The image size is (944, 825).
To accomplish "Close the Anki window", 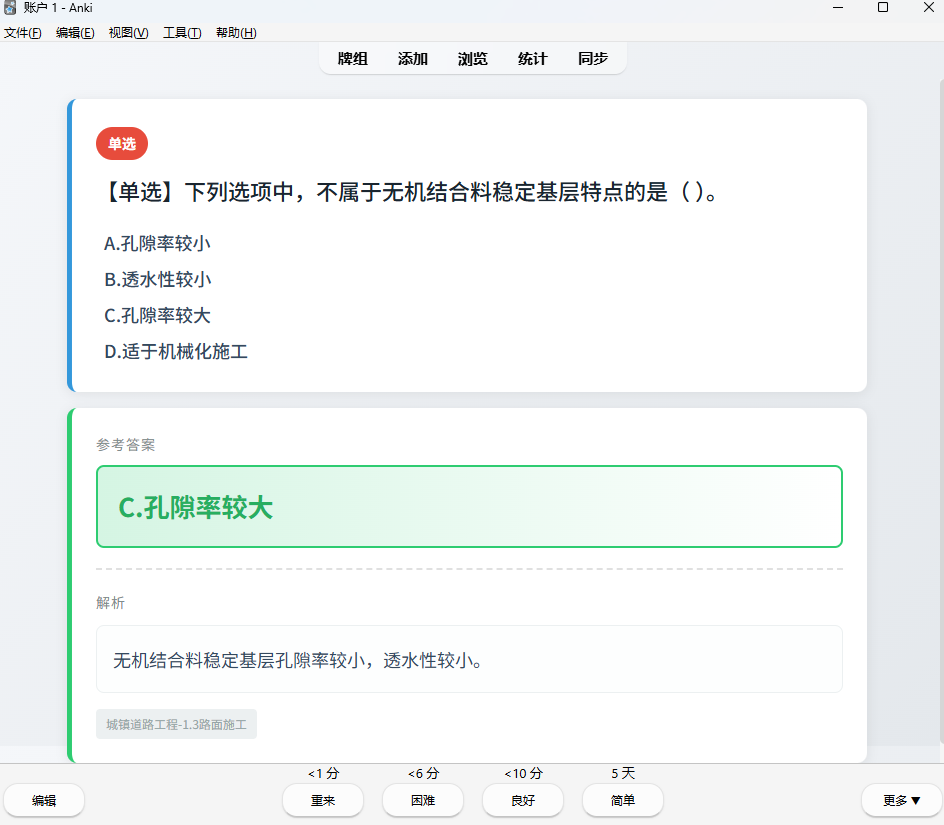I will (x=928, y=7).
